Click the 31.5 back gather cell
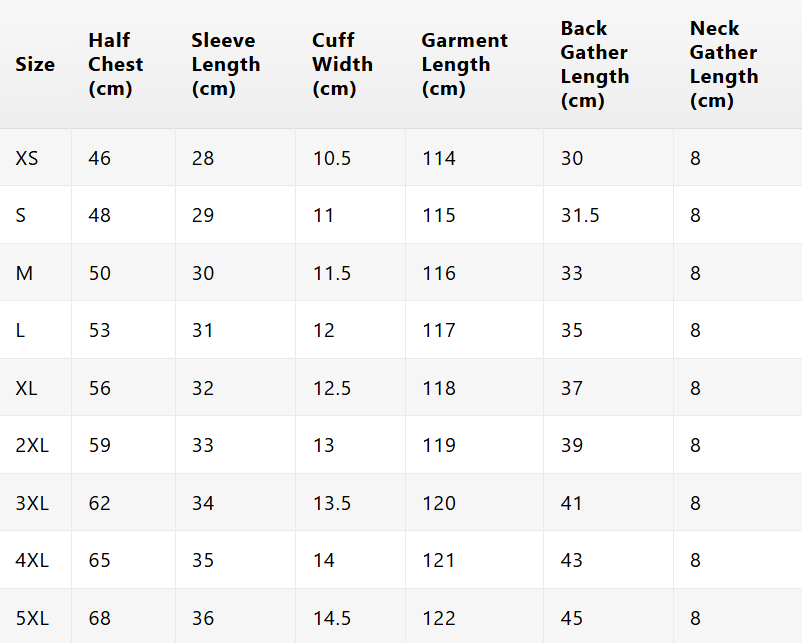 click(580, 215)
